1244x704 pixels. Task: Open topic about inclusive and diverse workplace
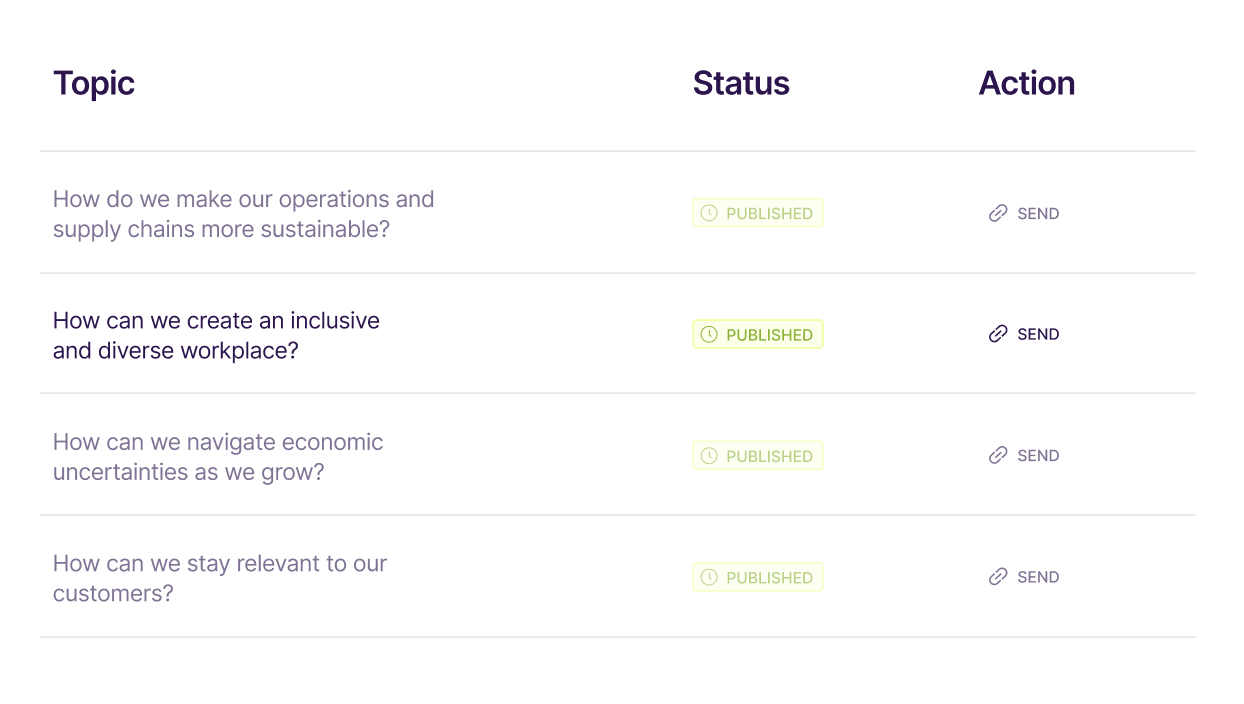click(216, 335)
